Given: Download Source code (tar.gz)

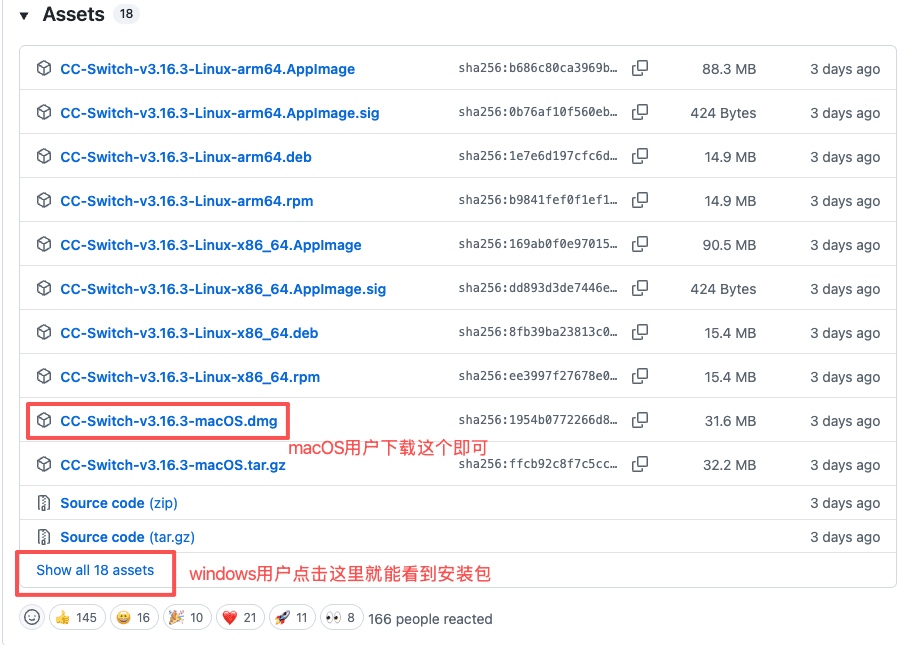Looking at the screenshot, I should [127, 537].
